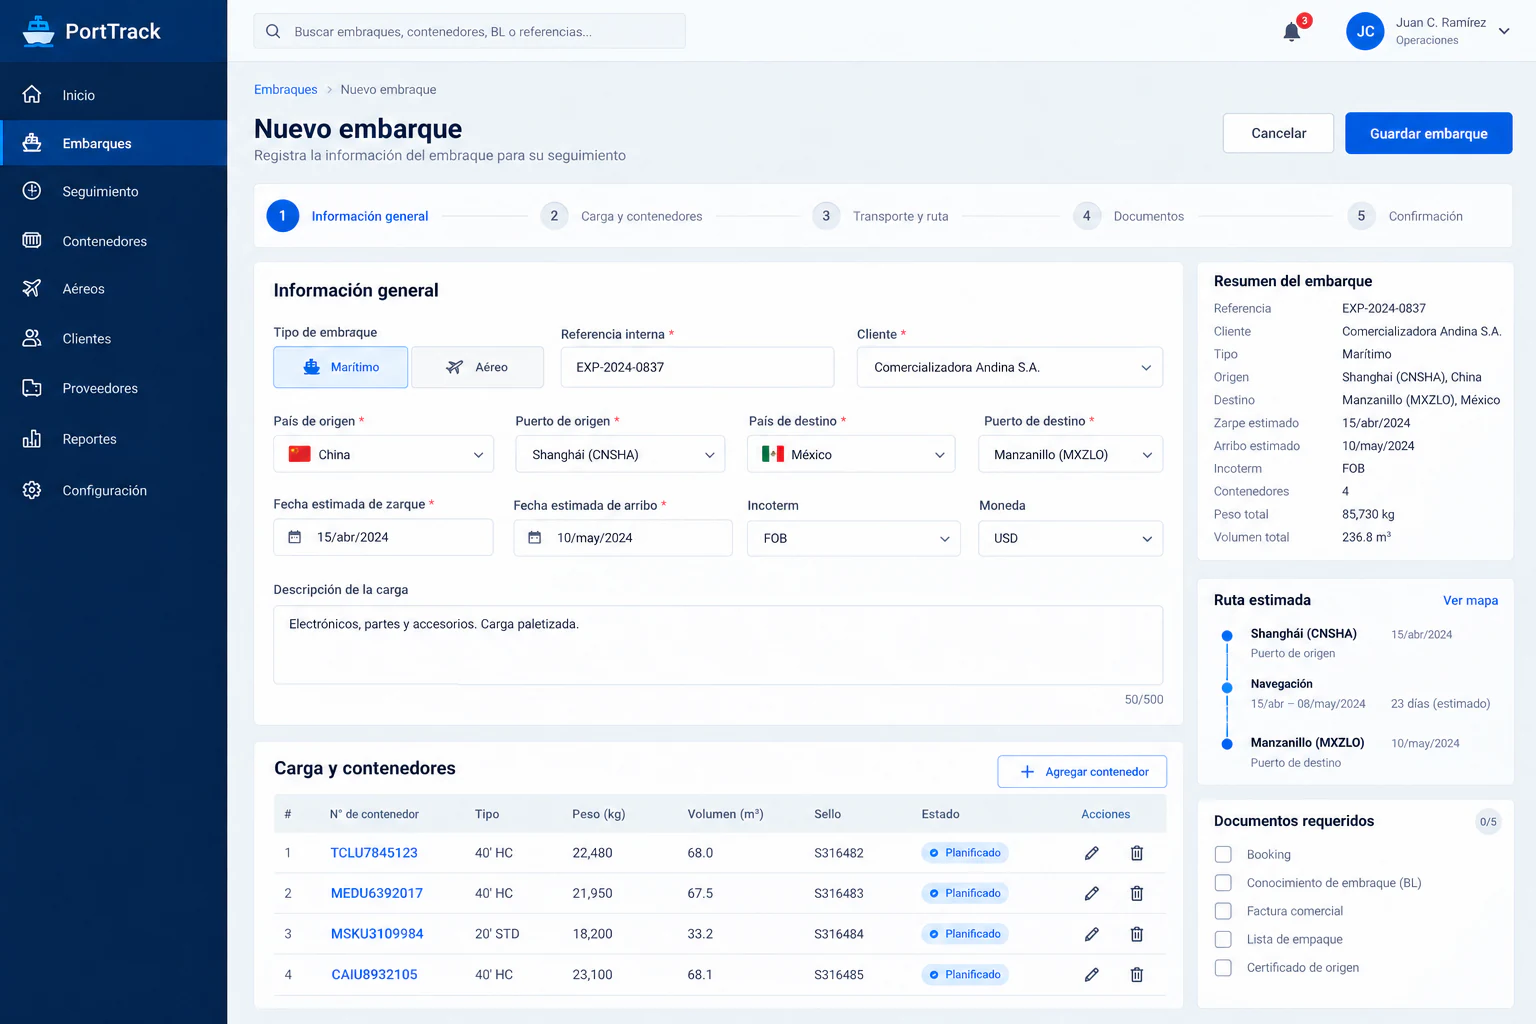Image resolution: width=1536 pixels, height=1024 pixels.
Task: Go to step 3 Transporte y ruta
Action: (x=880, y=216)
